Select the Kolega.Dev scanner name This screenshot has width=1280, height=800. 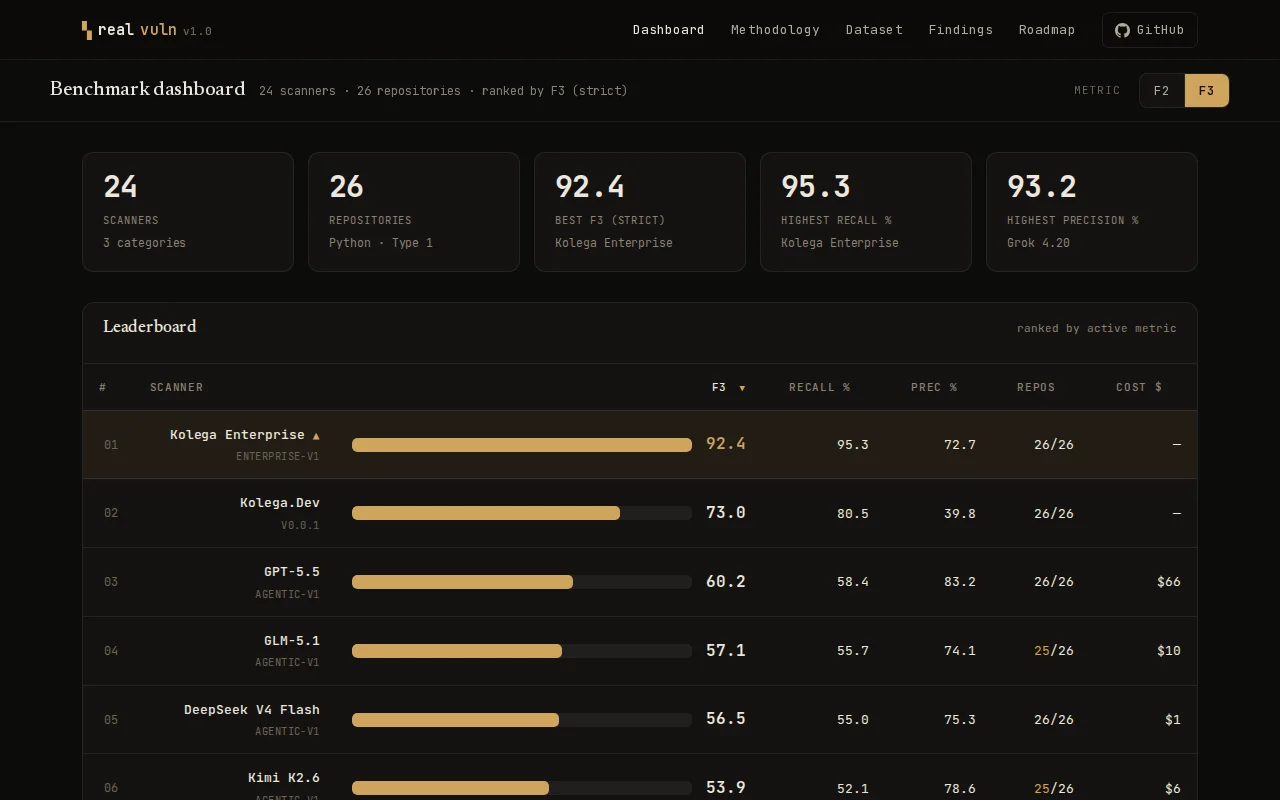pos(280,503)
